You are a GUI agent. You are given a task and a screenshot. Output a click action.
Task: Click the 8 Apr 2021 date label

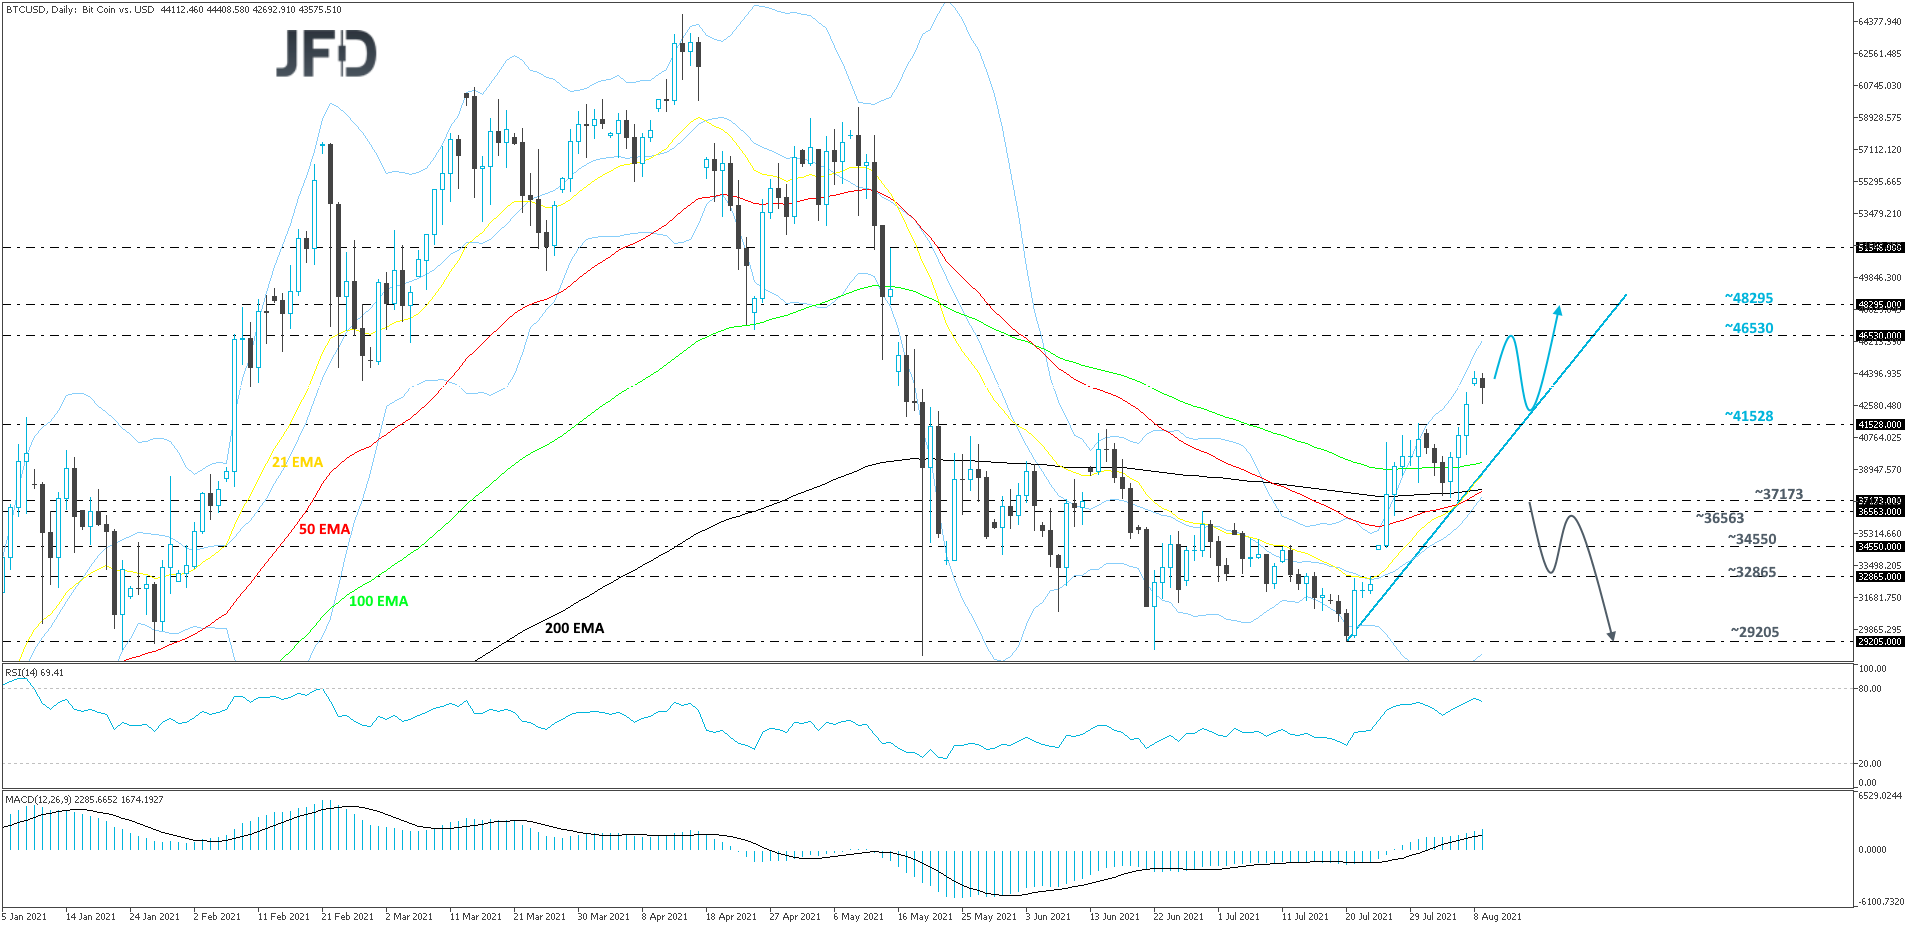[x=664, y=917]
